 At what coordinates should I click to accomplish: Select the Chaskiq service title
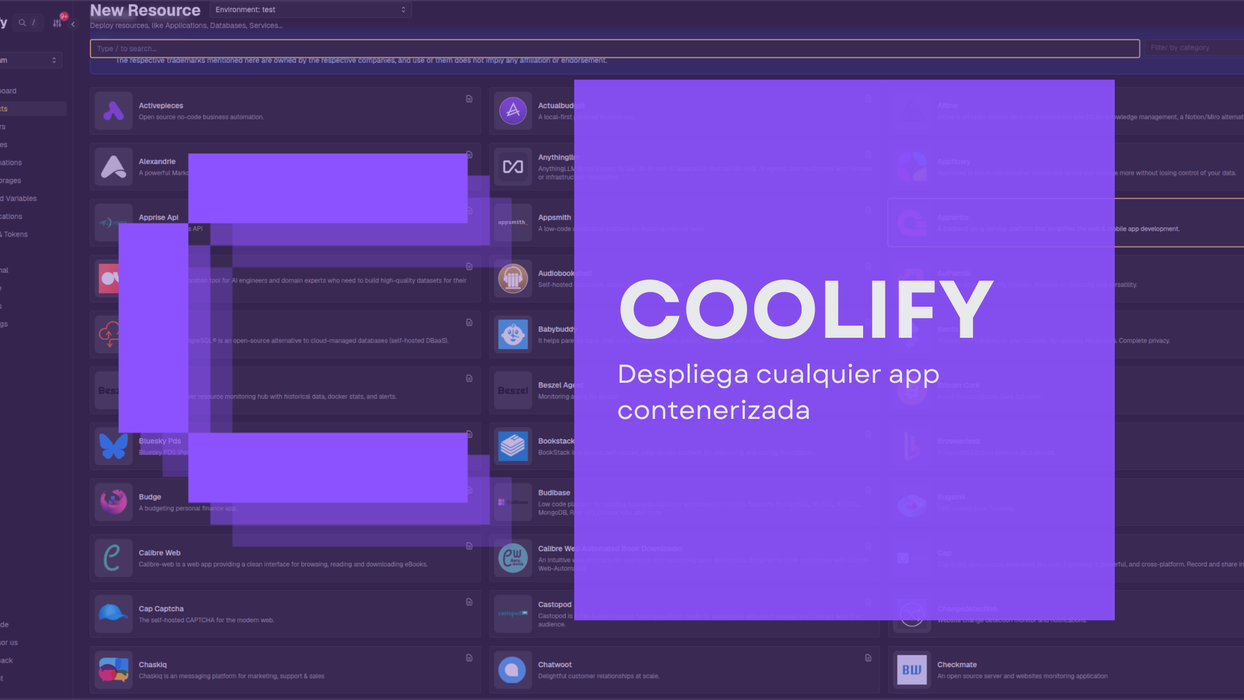point(153,665)
